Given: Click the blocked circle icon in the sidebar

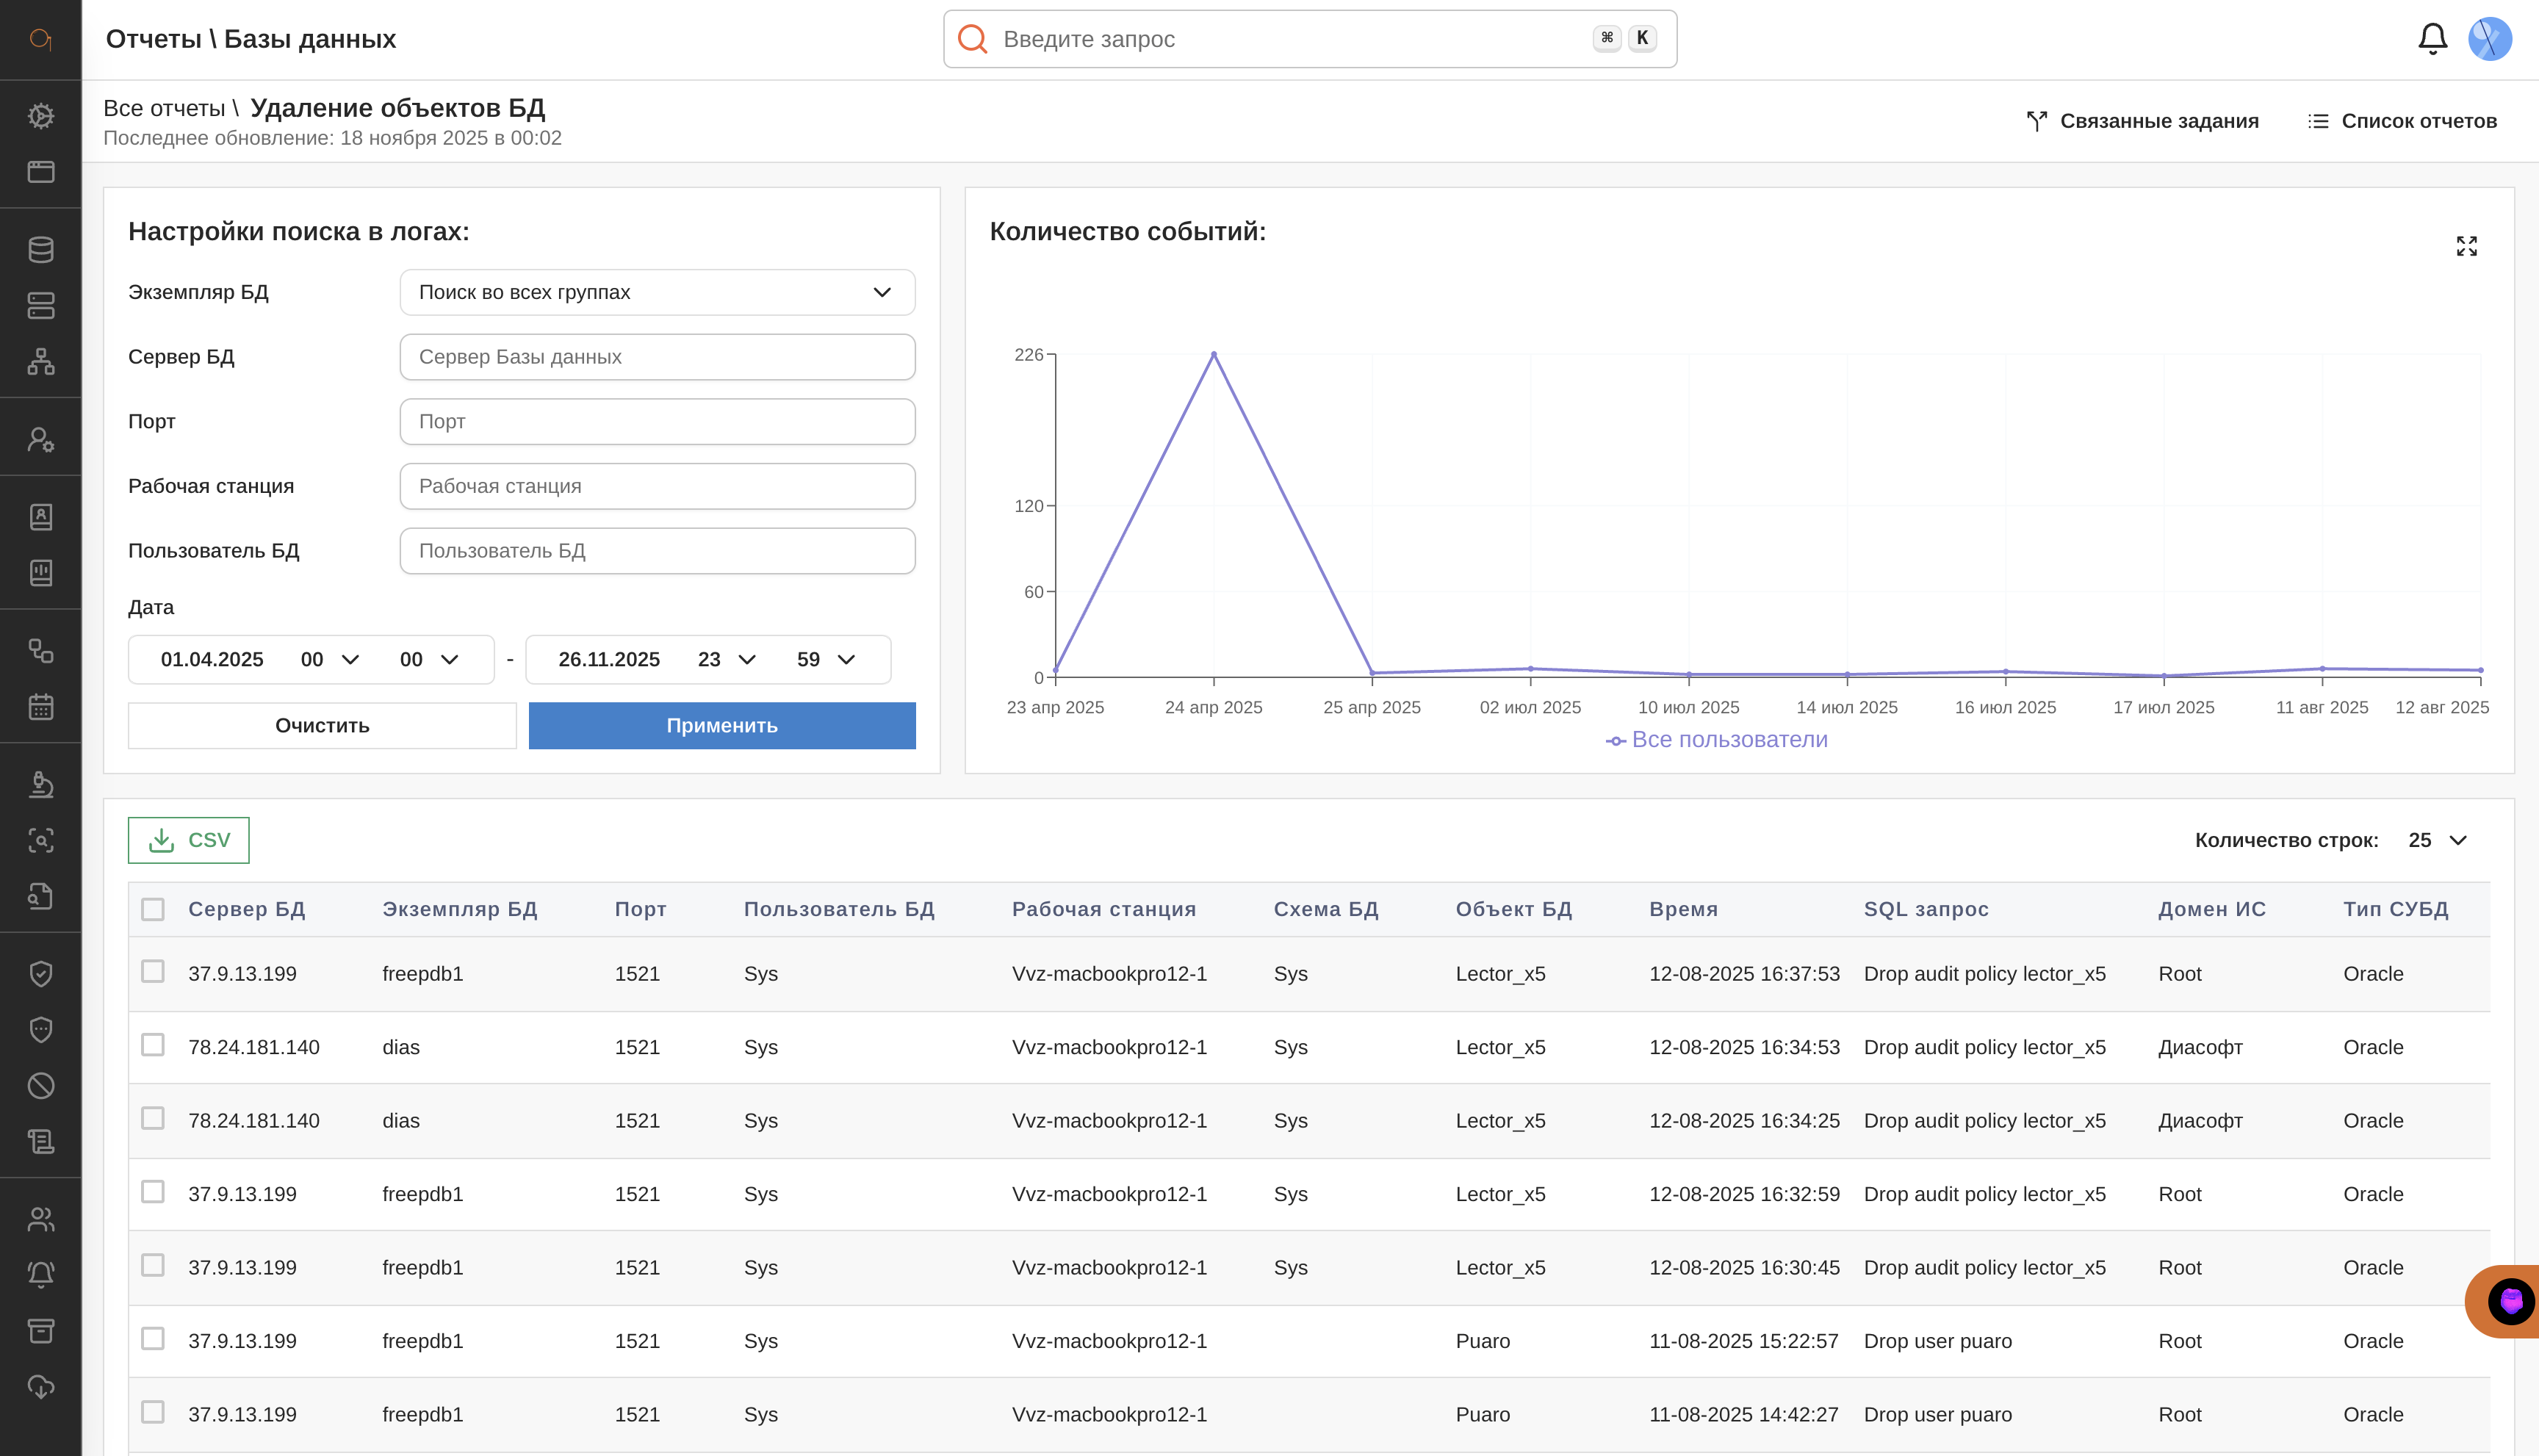Looking at the screenshot, I should (41, 1086).
